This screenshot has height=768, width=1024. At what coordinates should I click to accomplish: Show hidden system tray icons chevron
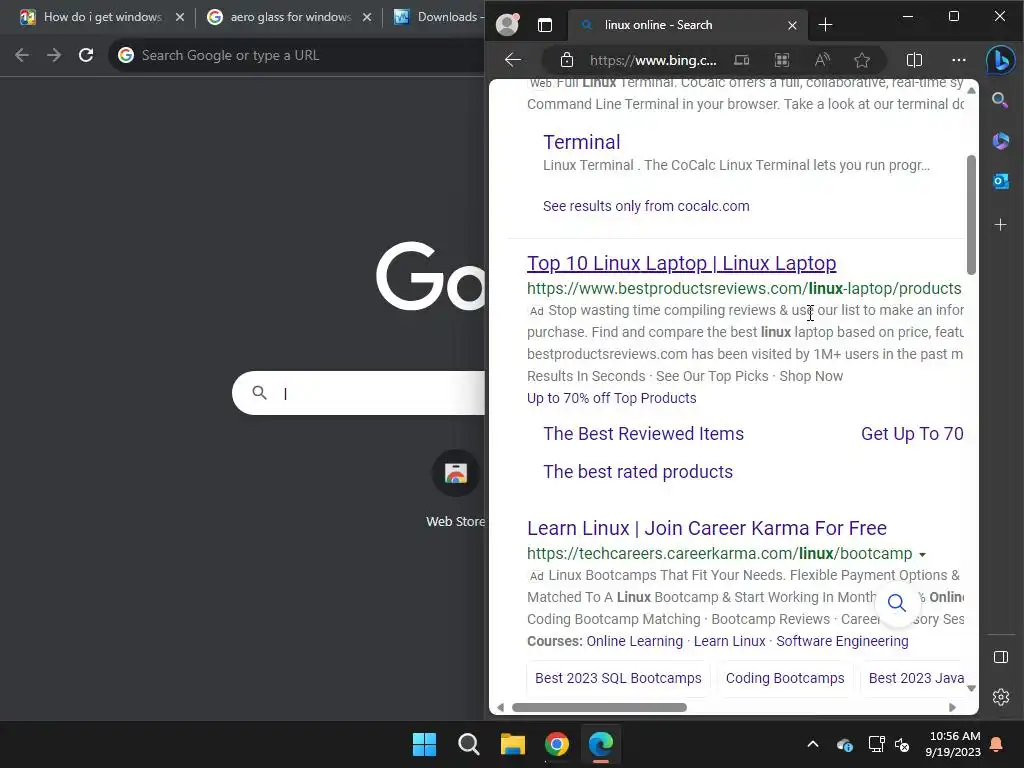(813, 744)
